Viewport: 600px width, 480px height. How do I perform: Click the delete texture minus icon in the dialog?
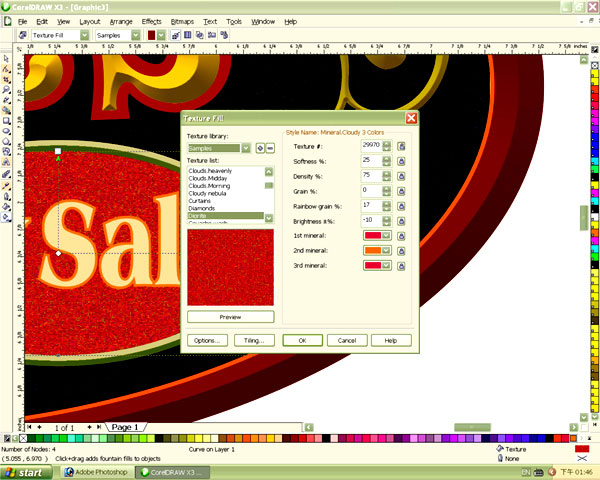point(270,148)
